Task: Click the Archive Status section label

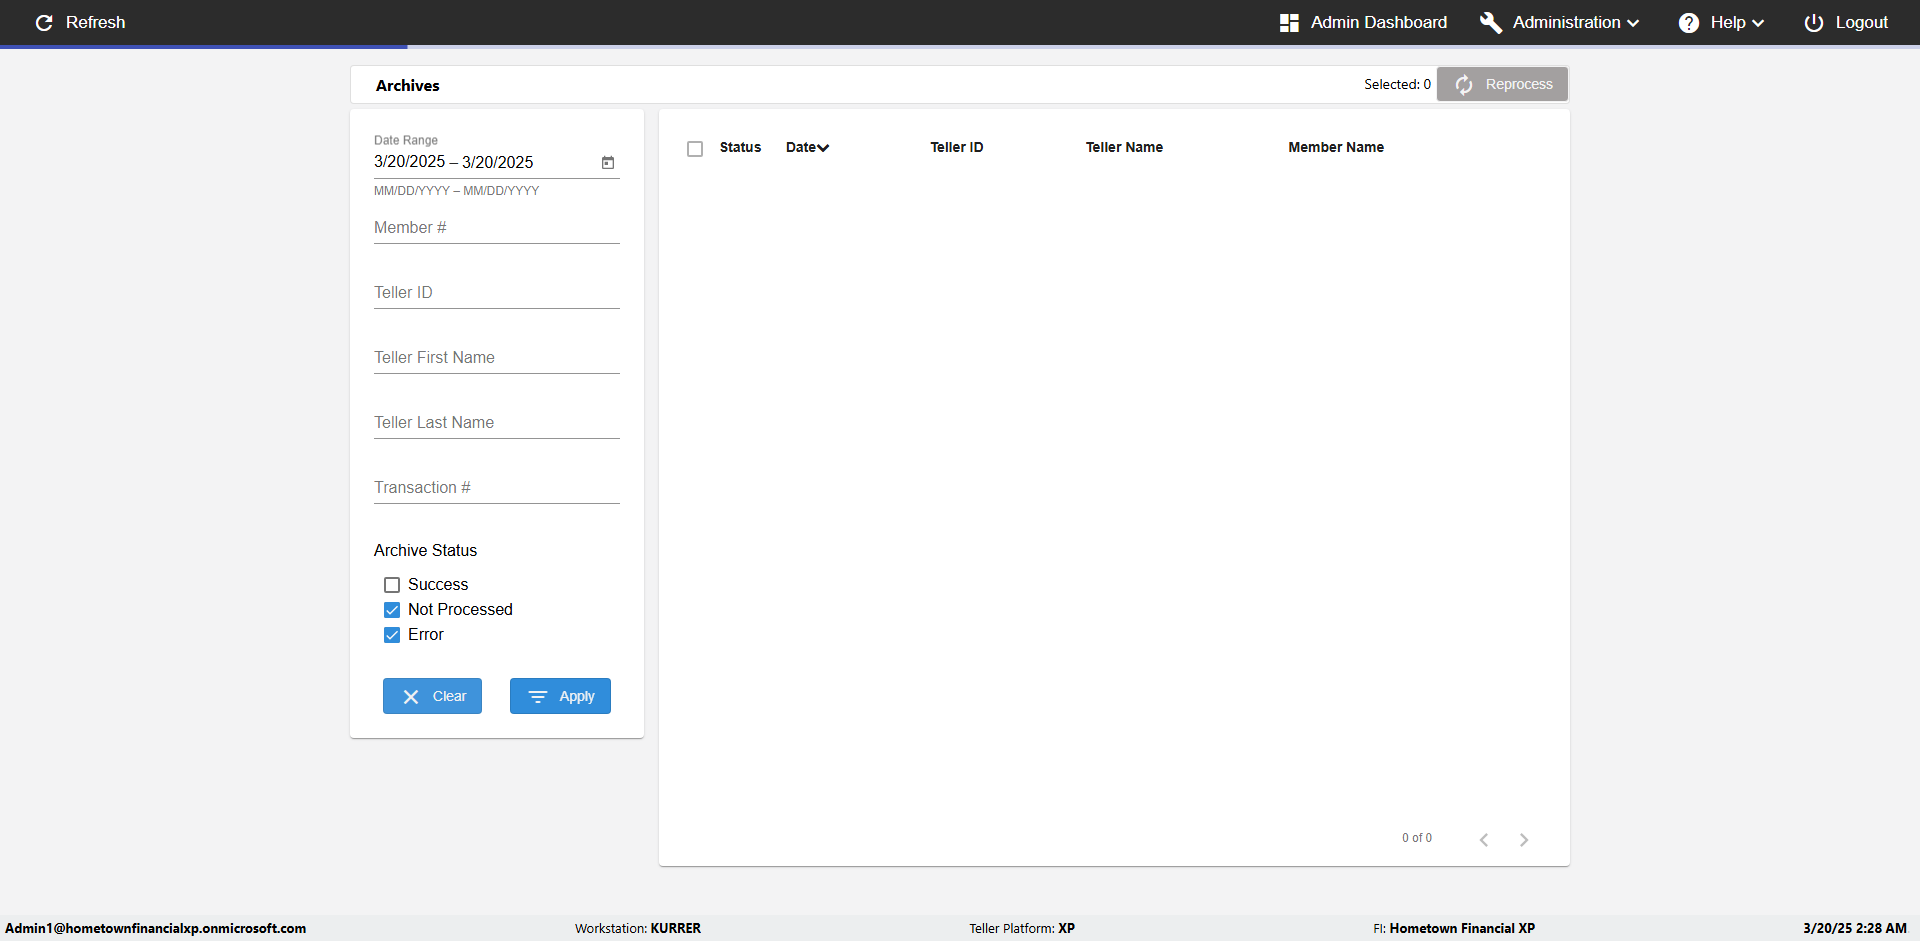Action: 425,550
